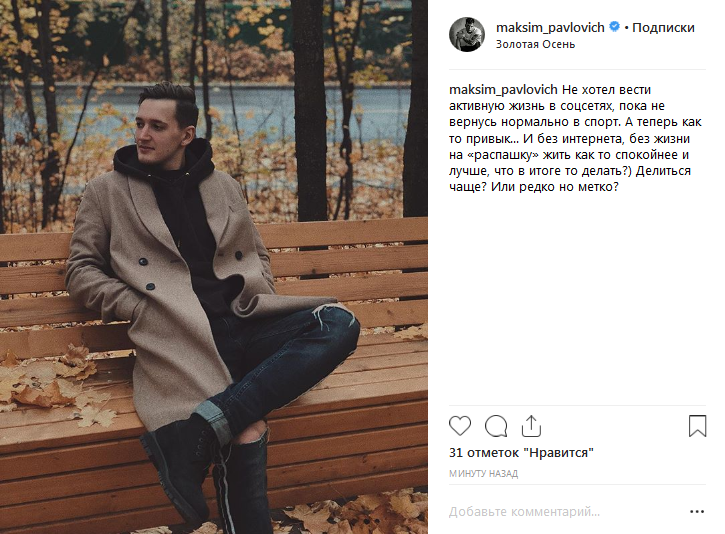Open the three-dot more options menu
Viewport: 725px width, 534px height.
point(697,511)
